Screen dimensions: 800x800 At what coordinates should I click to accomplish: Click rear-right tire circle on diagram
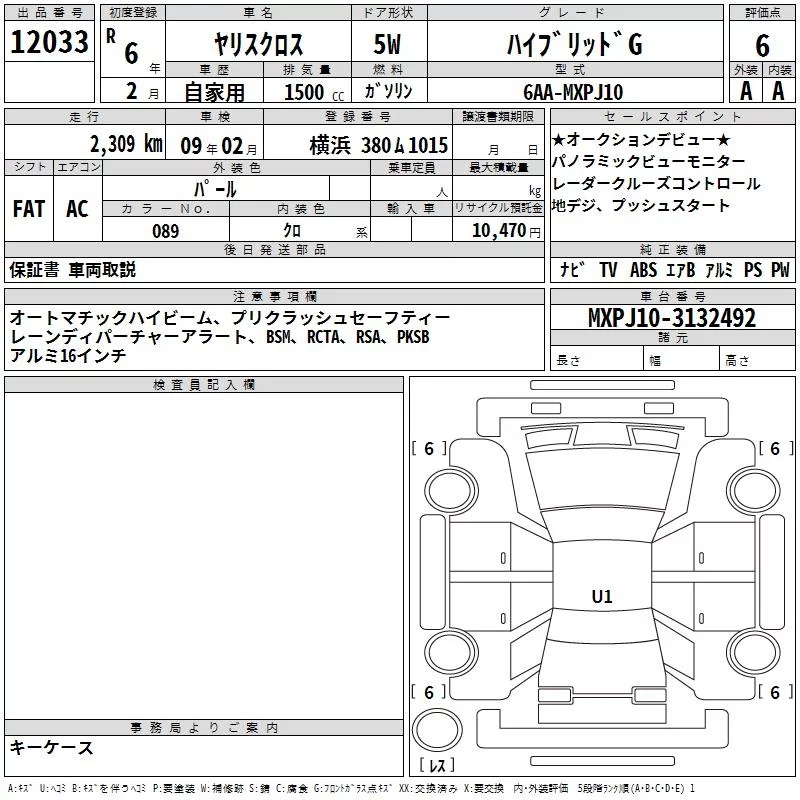pyautogui.click(x=754, y=652)
